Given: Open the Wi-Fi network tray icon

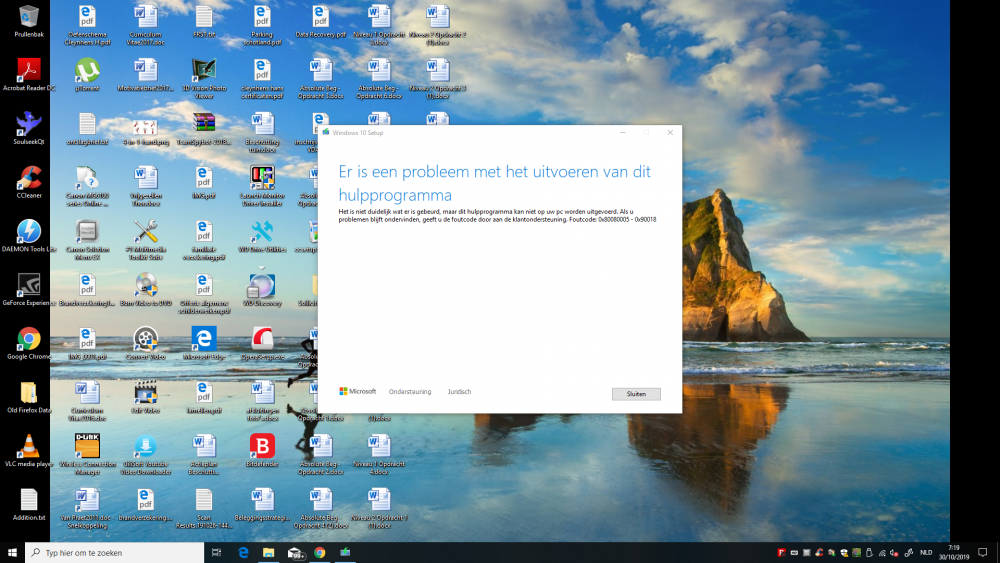Looking at the screenshot, I should point(882,553).
